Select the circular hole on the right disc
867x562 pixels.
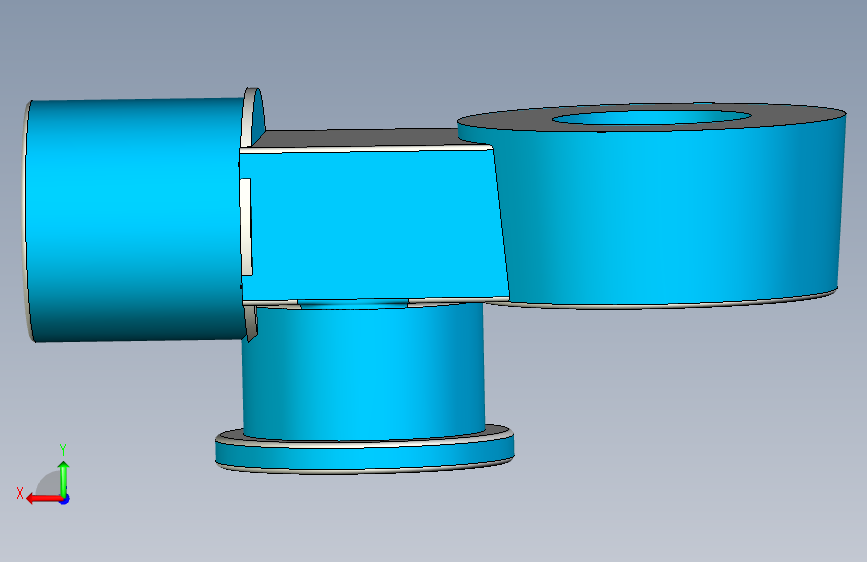point(651,117)
